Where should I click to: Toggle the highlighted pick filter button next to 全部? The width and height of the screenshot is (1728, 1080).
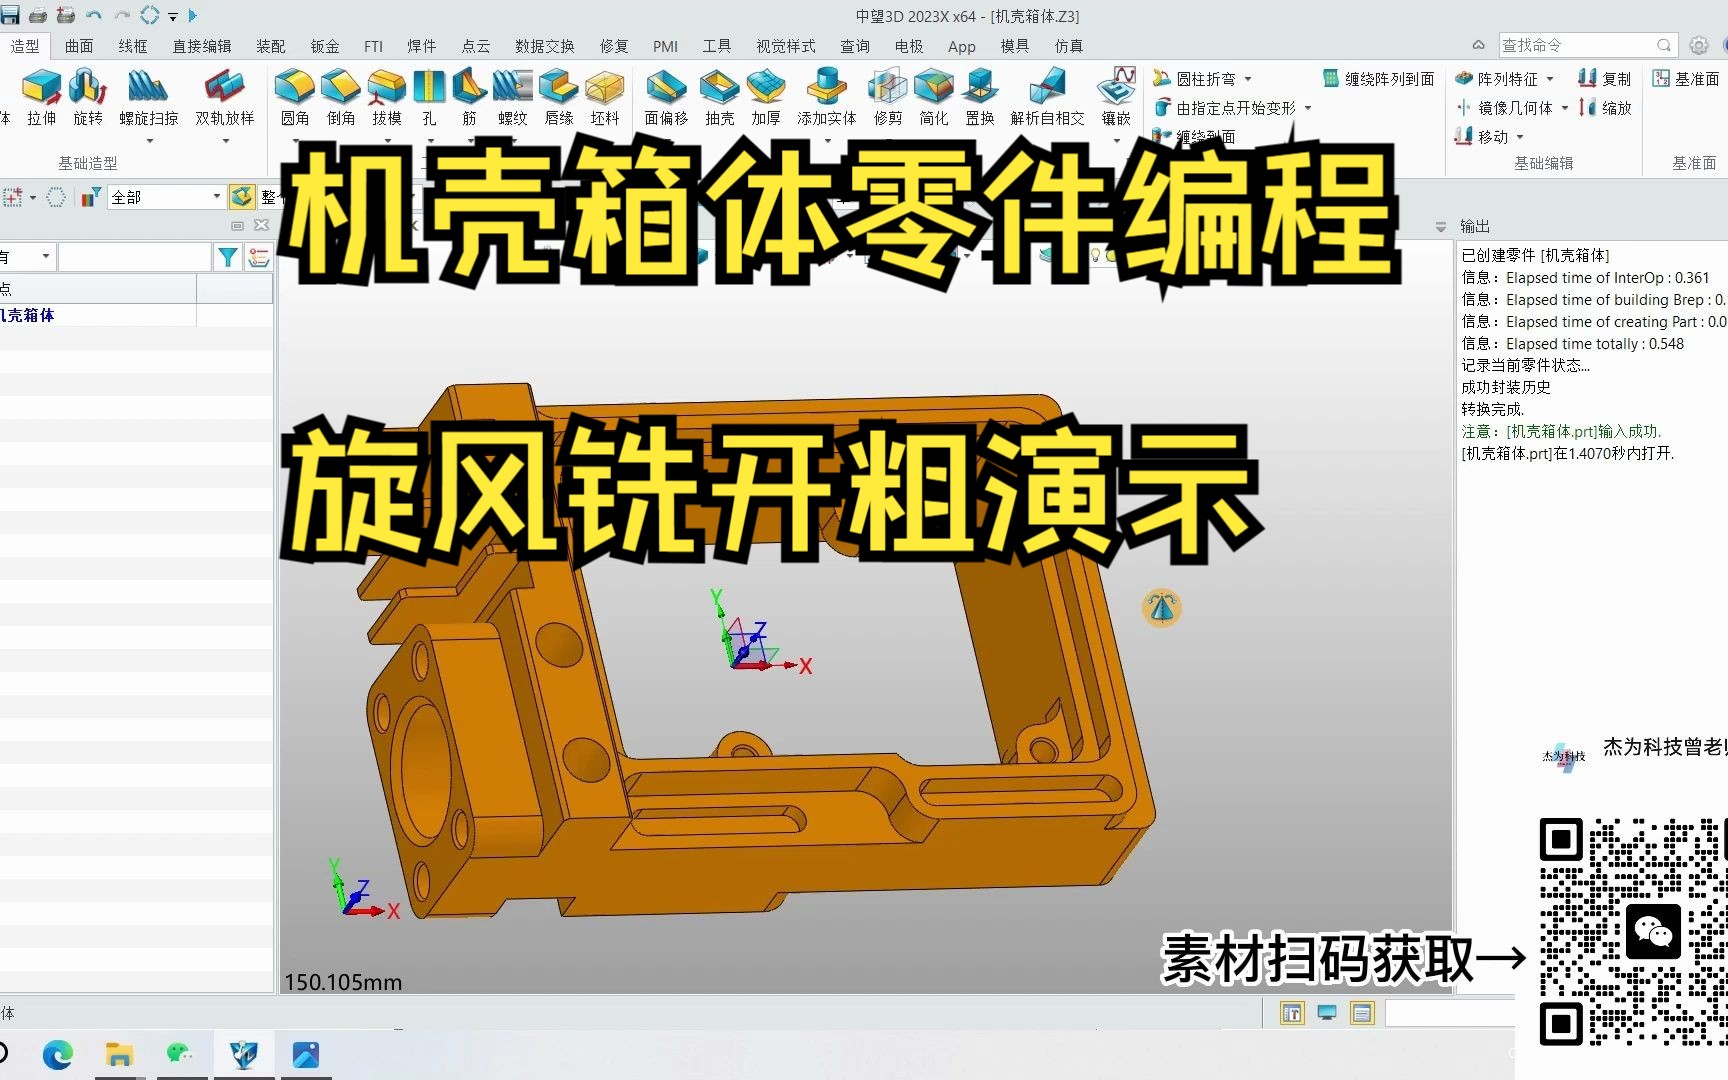tap(241, 197)
